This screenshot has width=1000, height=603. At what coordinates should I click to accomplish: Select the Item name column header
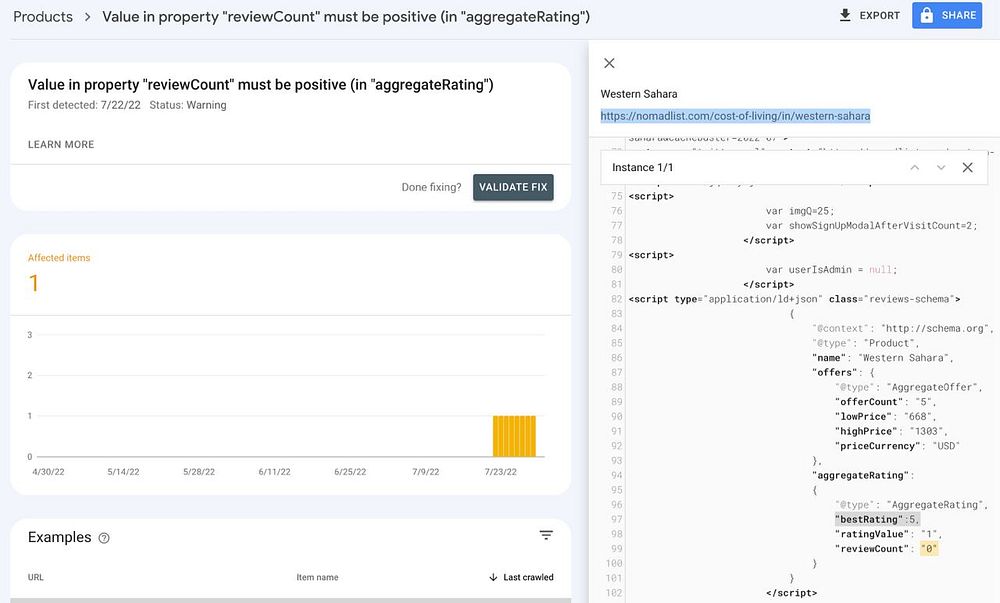(317, 578)
